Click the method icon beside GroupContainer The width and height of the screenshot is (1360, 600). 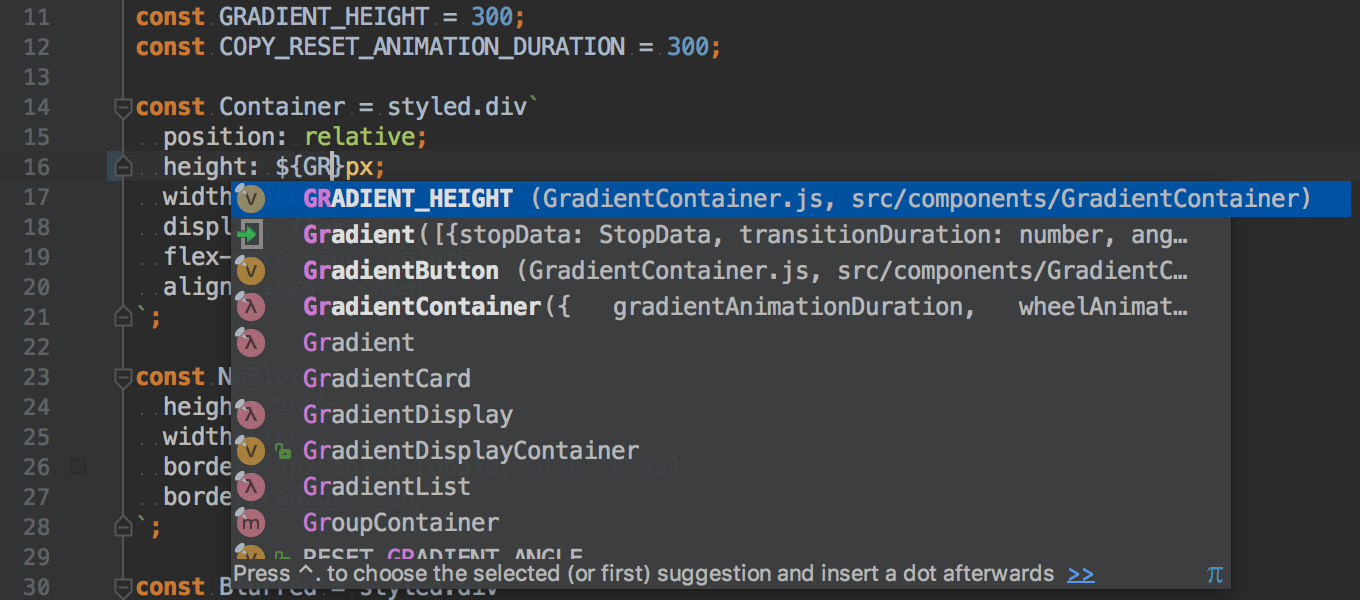click(251, 523)
